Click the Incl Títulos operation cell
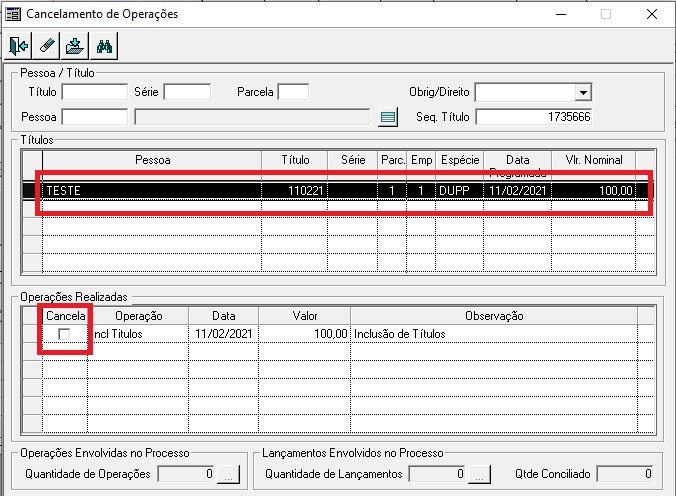 point(138,334)
